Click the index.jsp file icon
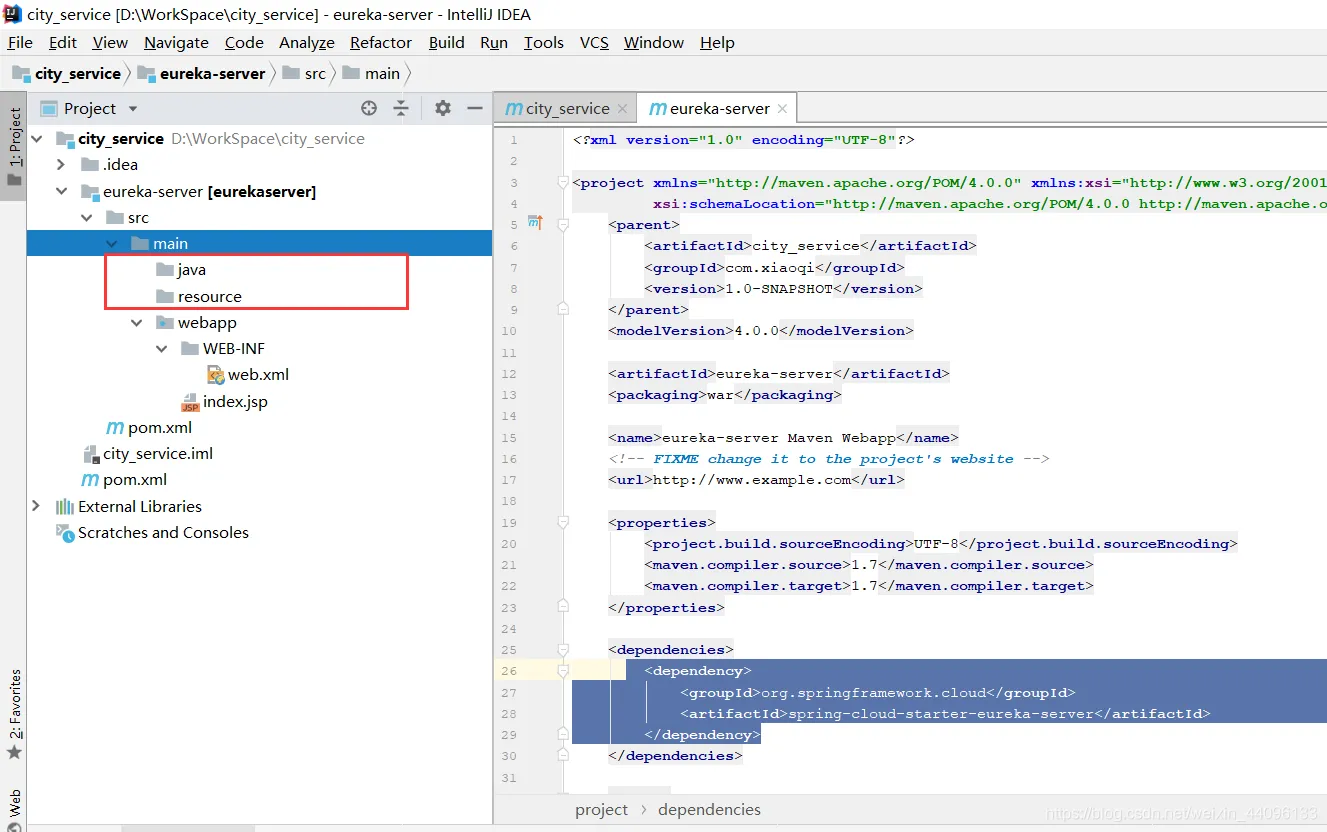Image resolution: width=1327 pixels, height=832 pixels. click(x=190, y=402)
